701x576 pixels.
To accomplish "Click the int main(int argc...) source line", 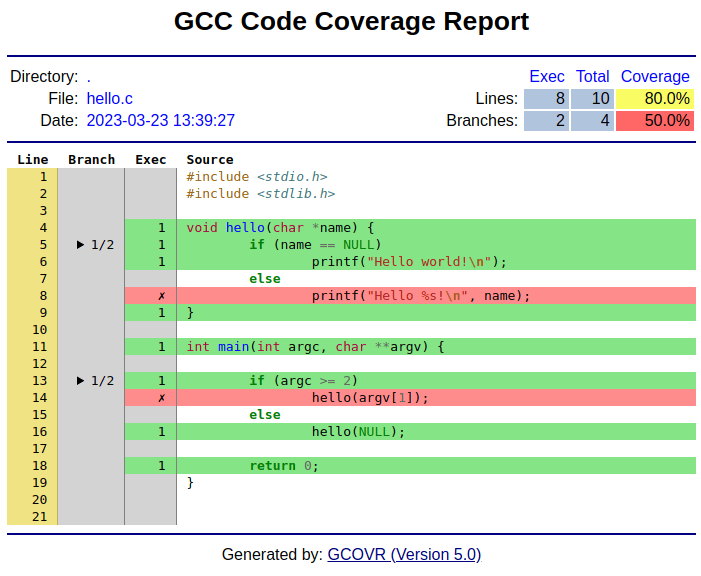I will [x=436, y=347].
